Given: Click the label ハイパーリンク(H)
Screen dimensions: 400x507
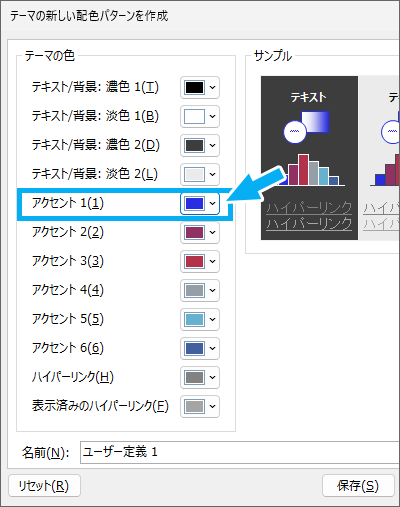Looking at the screenshot, I should [x=73, y=377].
